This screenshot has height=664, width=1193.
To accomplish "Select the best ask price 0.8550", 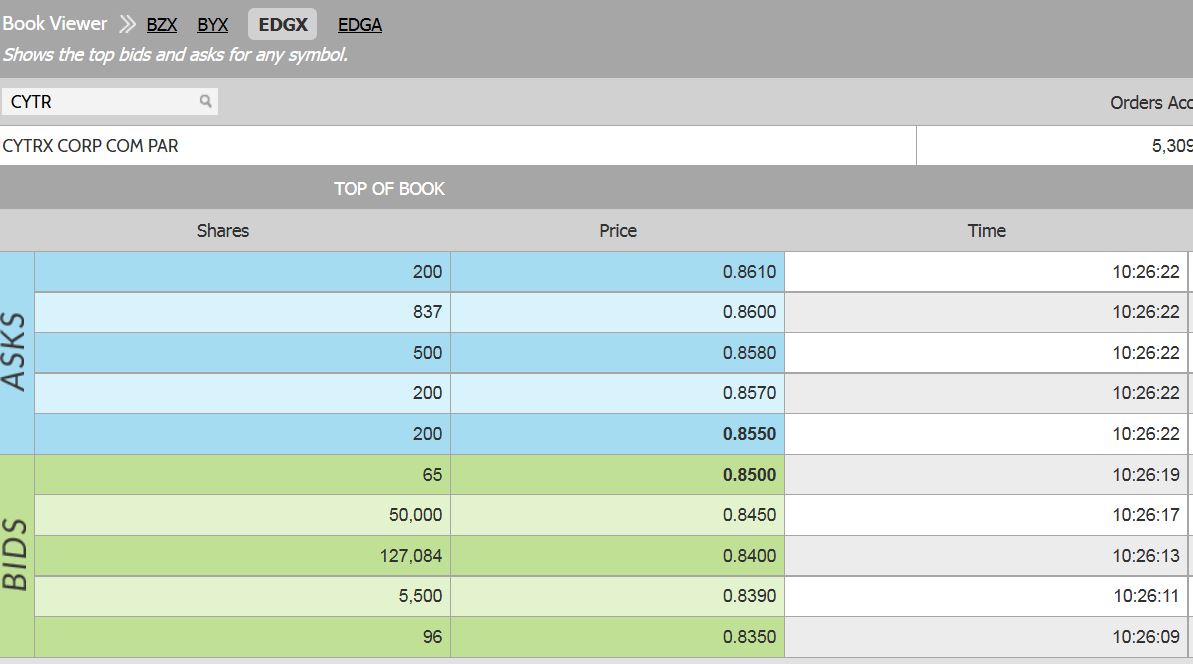I will click(x=749, y=434).
